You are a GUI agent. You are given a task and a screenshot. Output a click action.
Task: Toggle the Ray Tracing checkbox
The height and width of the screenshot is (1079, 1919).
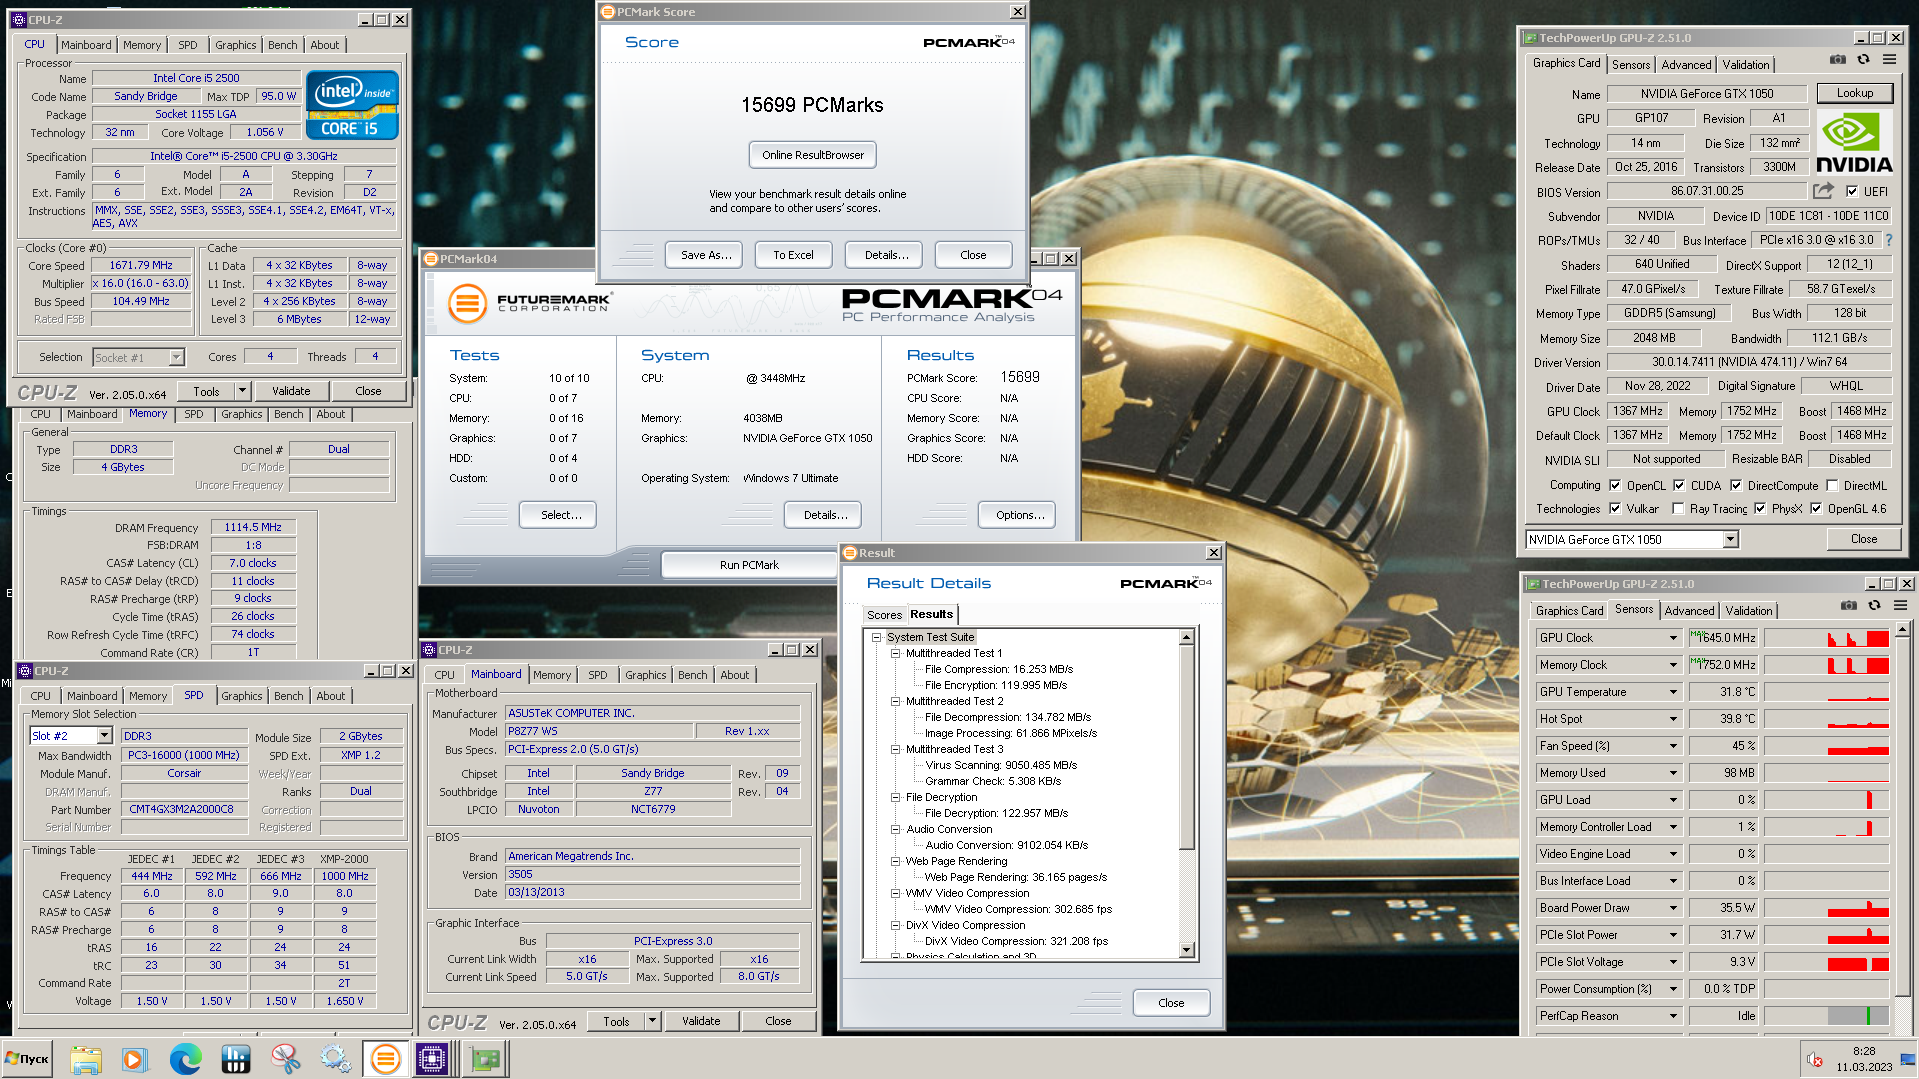pos(1678,508)
